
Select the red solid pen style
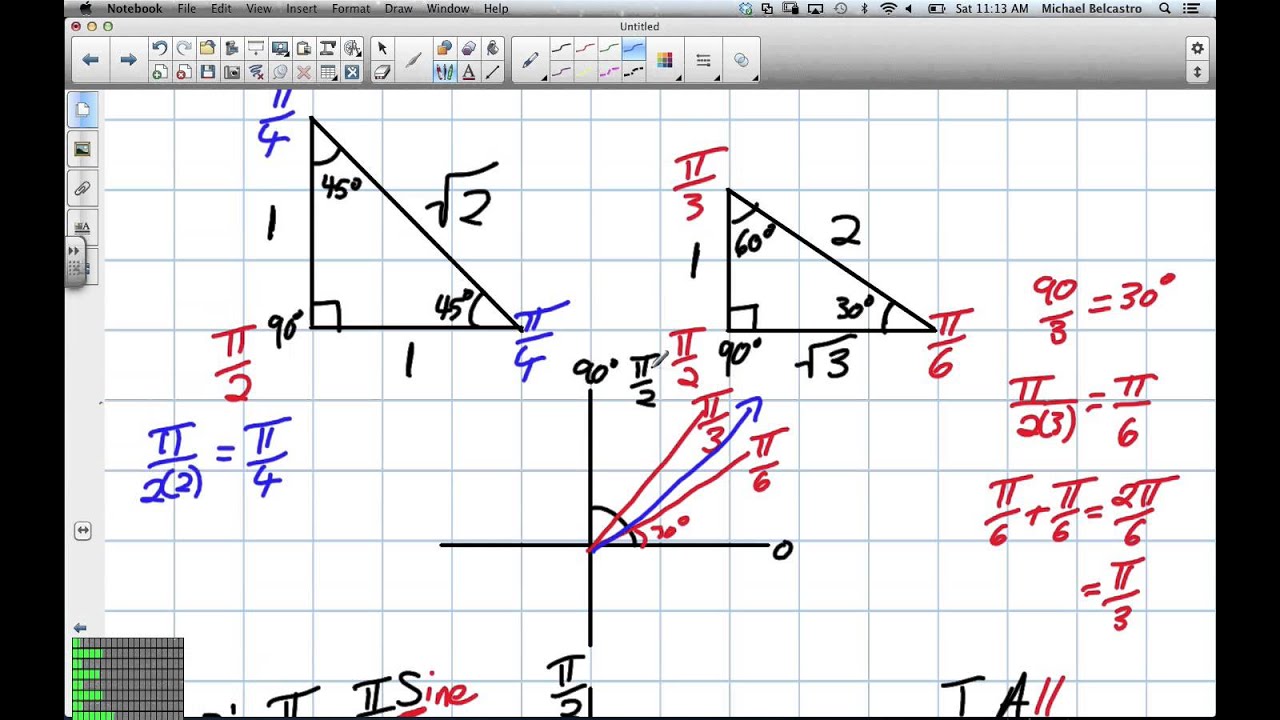tap(585, 47)
